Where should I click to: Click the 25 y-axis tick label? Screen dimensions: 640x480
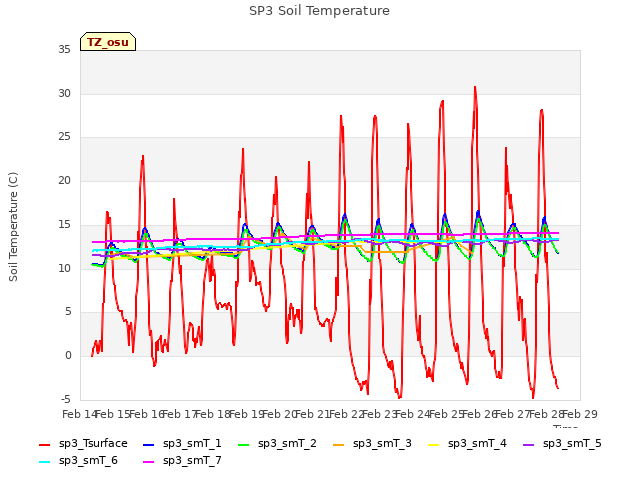click(x=64, y=137)
